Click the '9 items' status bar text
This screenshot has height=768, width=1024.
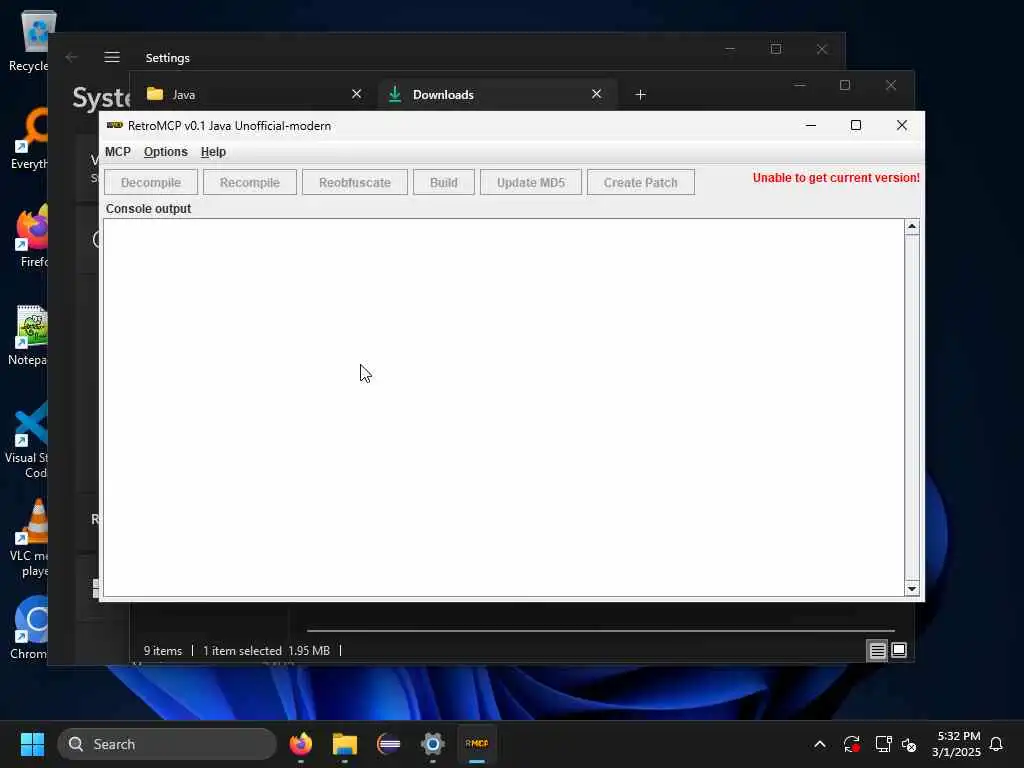[163, 650]
